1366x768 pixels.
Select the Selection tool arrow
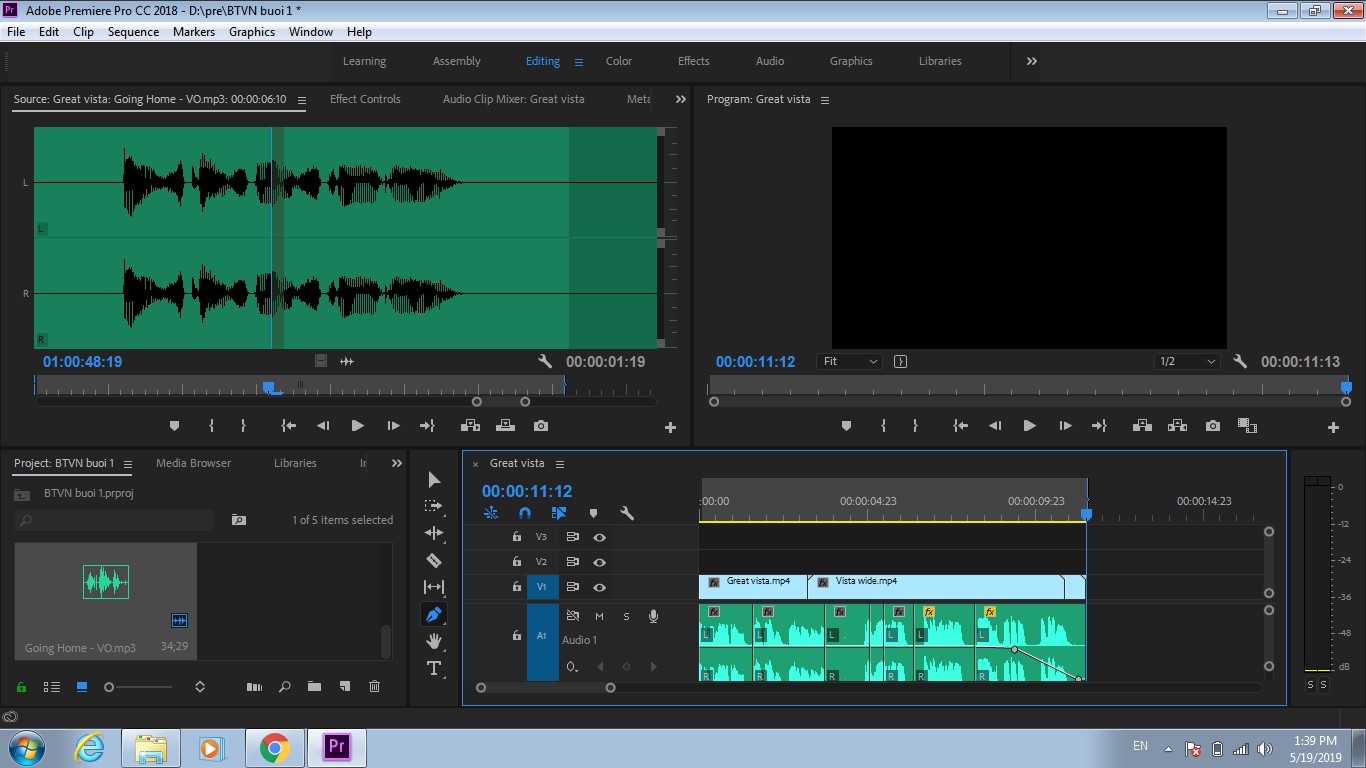(434, 480)
